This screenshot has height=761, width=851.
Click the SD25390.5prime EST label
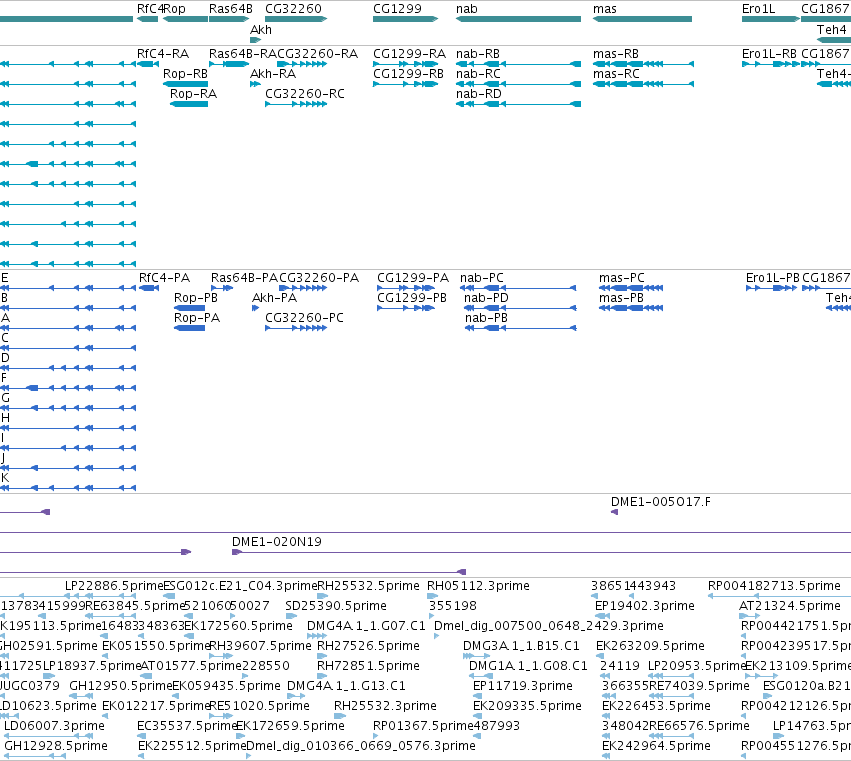click(336, 606)
